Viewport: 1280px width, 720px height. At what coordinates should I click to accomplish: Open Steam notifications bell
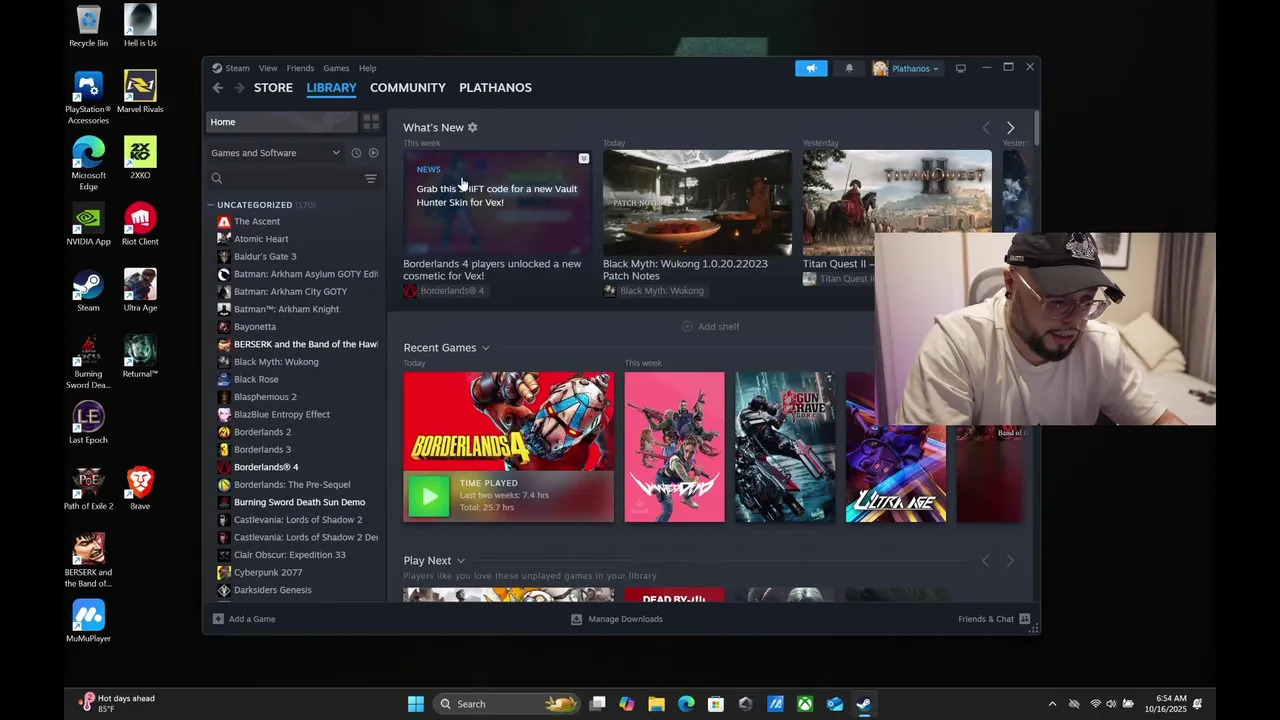(849, 68)
